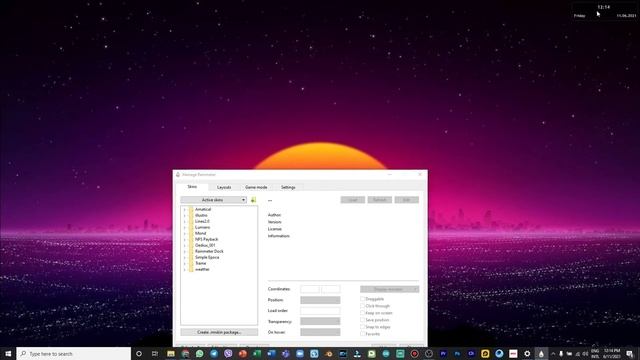Screen dimensions: 640x360
Task: Select the Lumiero skin folder
Action: coord(202,227)
